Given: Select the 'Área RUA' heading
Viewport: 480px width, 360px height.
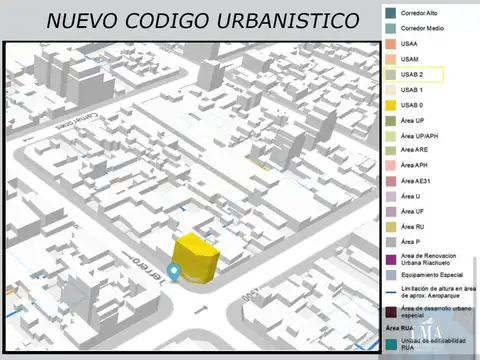Looking at the screenshot, I should coord(400,328).
